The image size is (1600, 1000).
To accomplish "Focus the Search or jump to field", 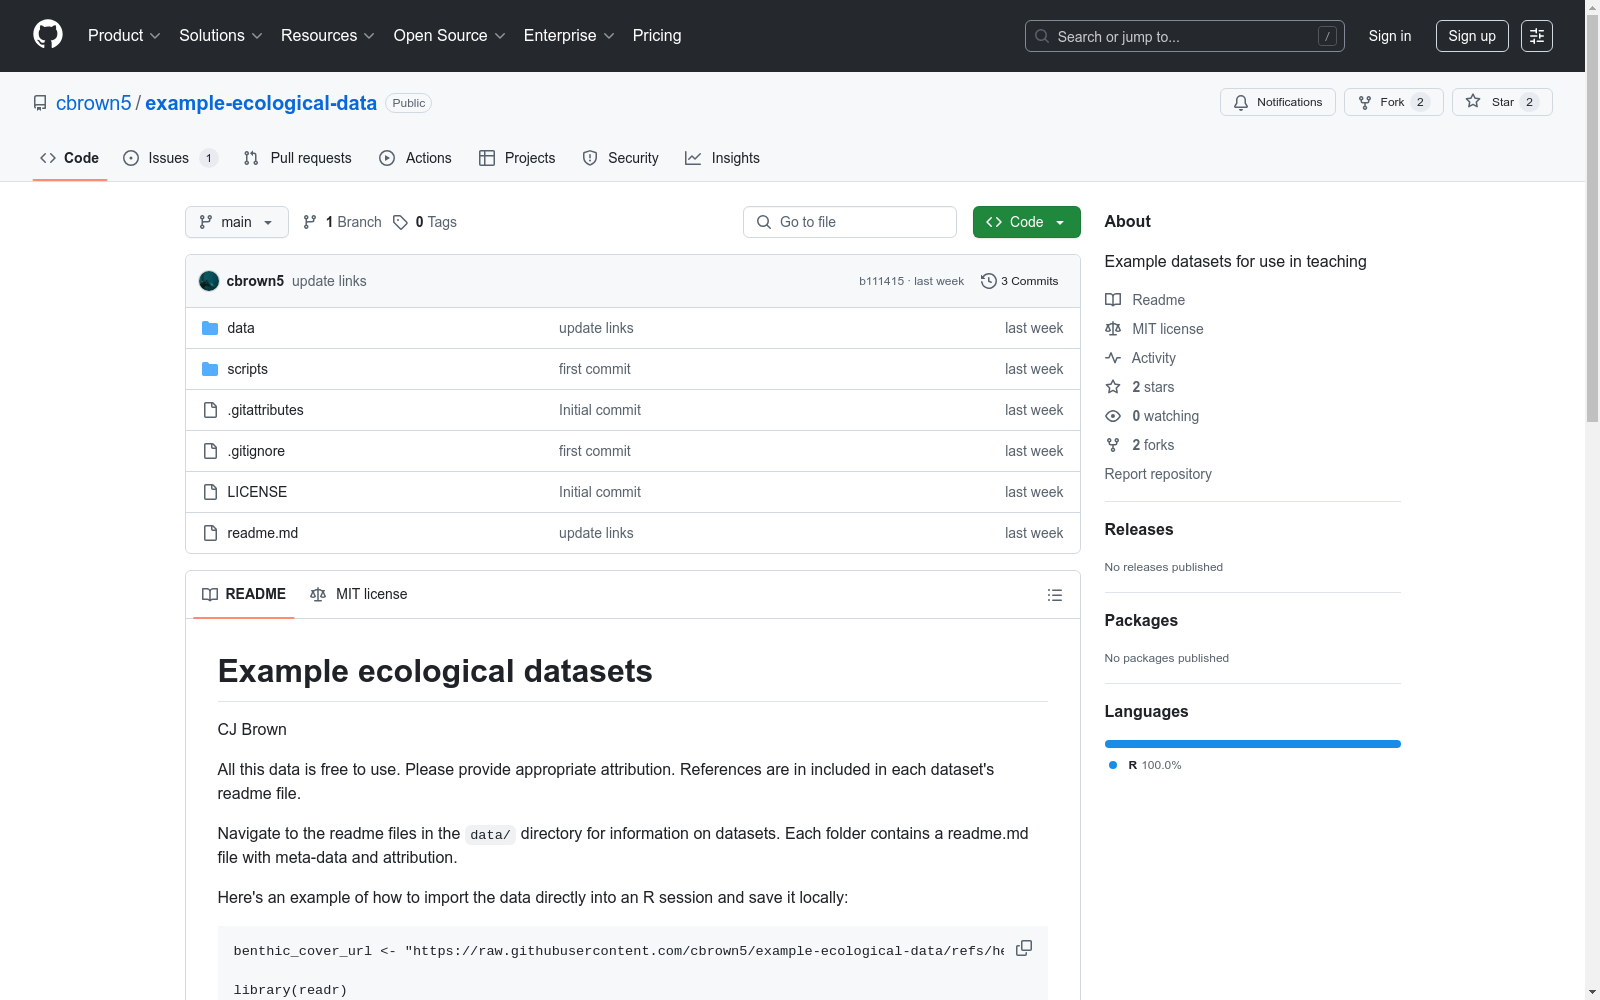I will [1185, 36].
